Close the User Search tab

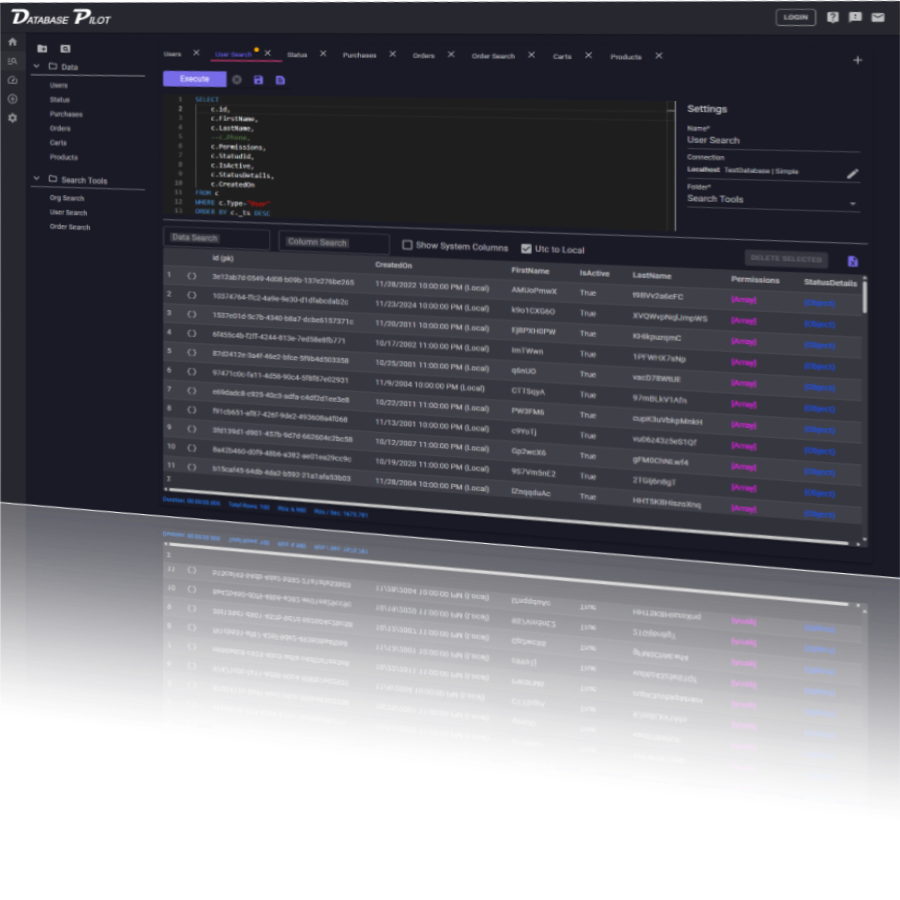point(267,53)
